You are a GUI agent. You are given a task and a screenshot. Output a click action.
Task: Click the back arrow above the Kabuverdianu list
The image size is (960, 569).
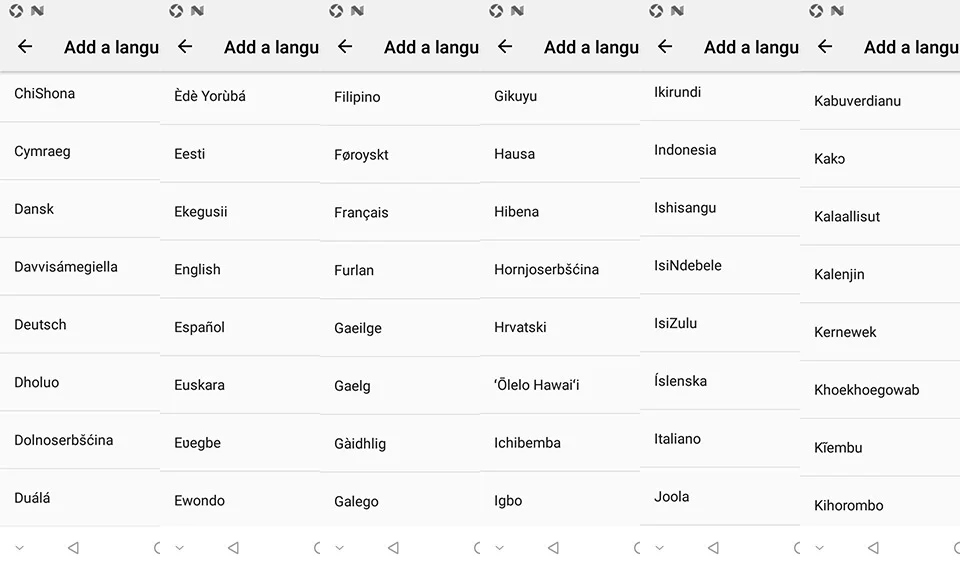coord(825,46)
